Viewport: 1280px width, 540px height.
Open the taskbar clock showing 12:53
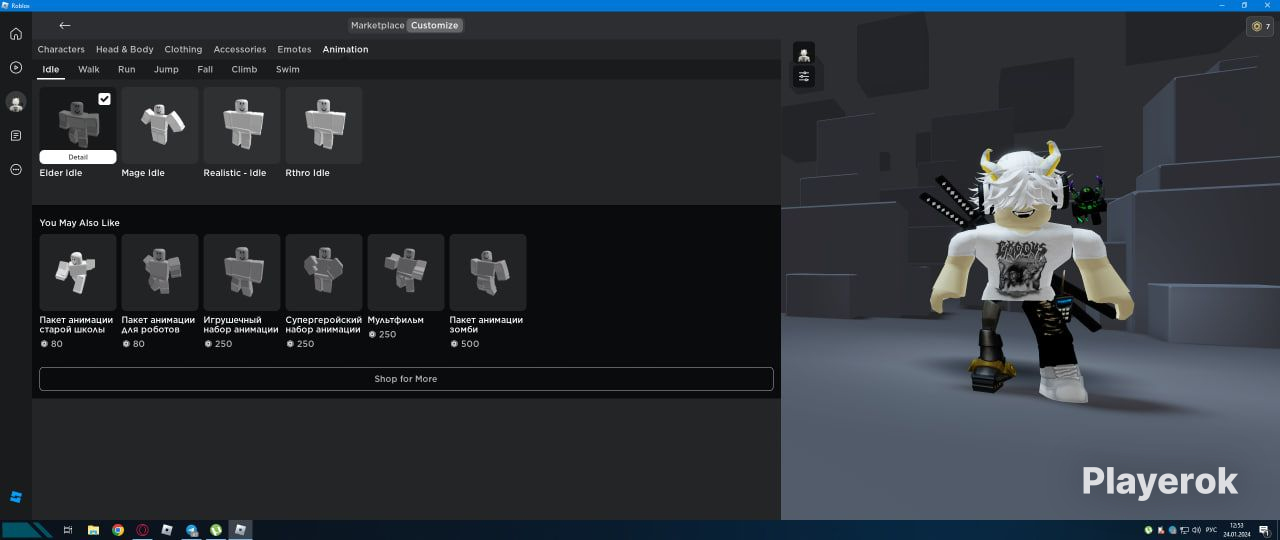tap(1237, 530)
